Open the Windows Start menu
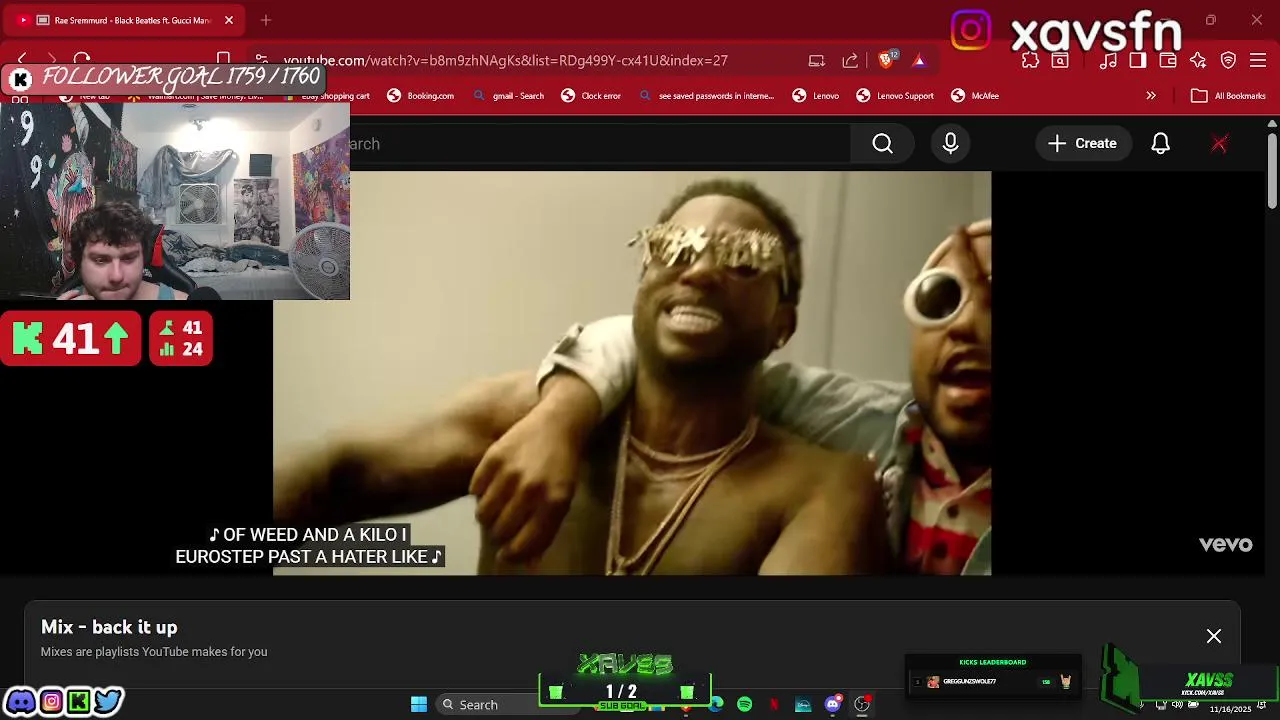Viewport: 1280px width, 720px height. coord(419,705)
